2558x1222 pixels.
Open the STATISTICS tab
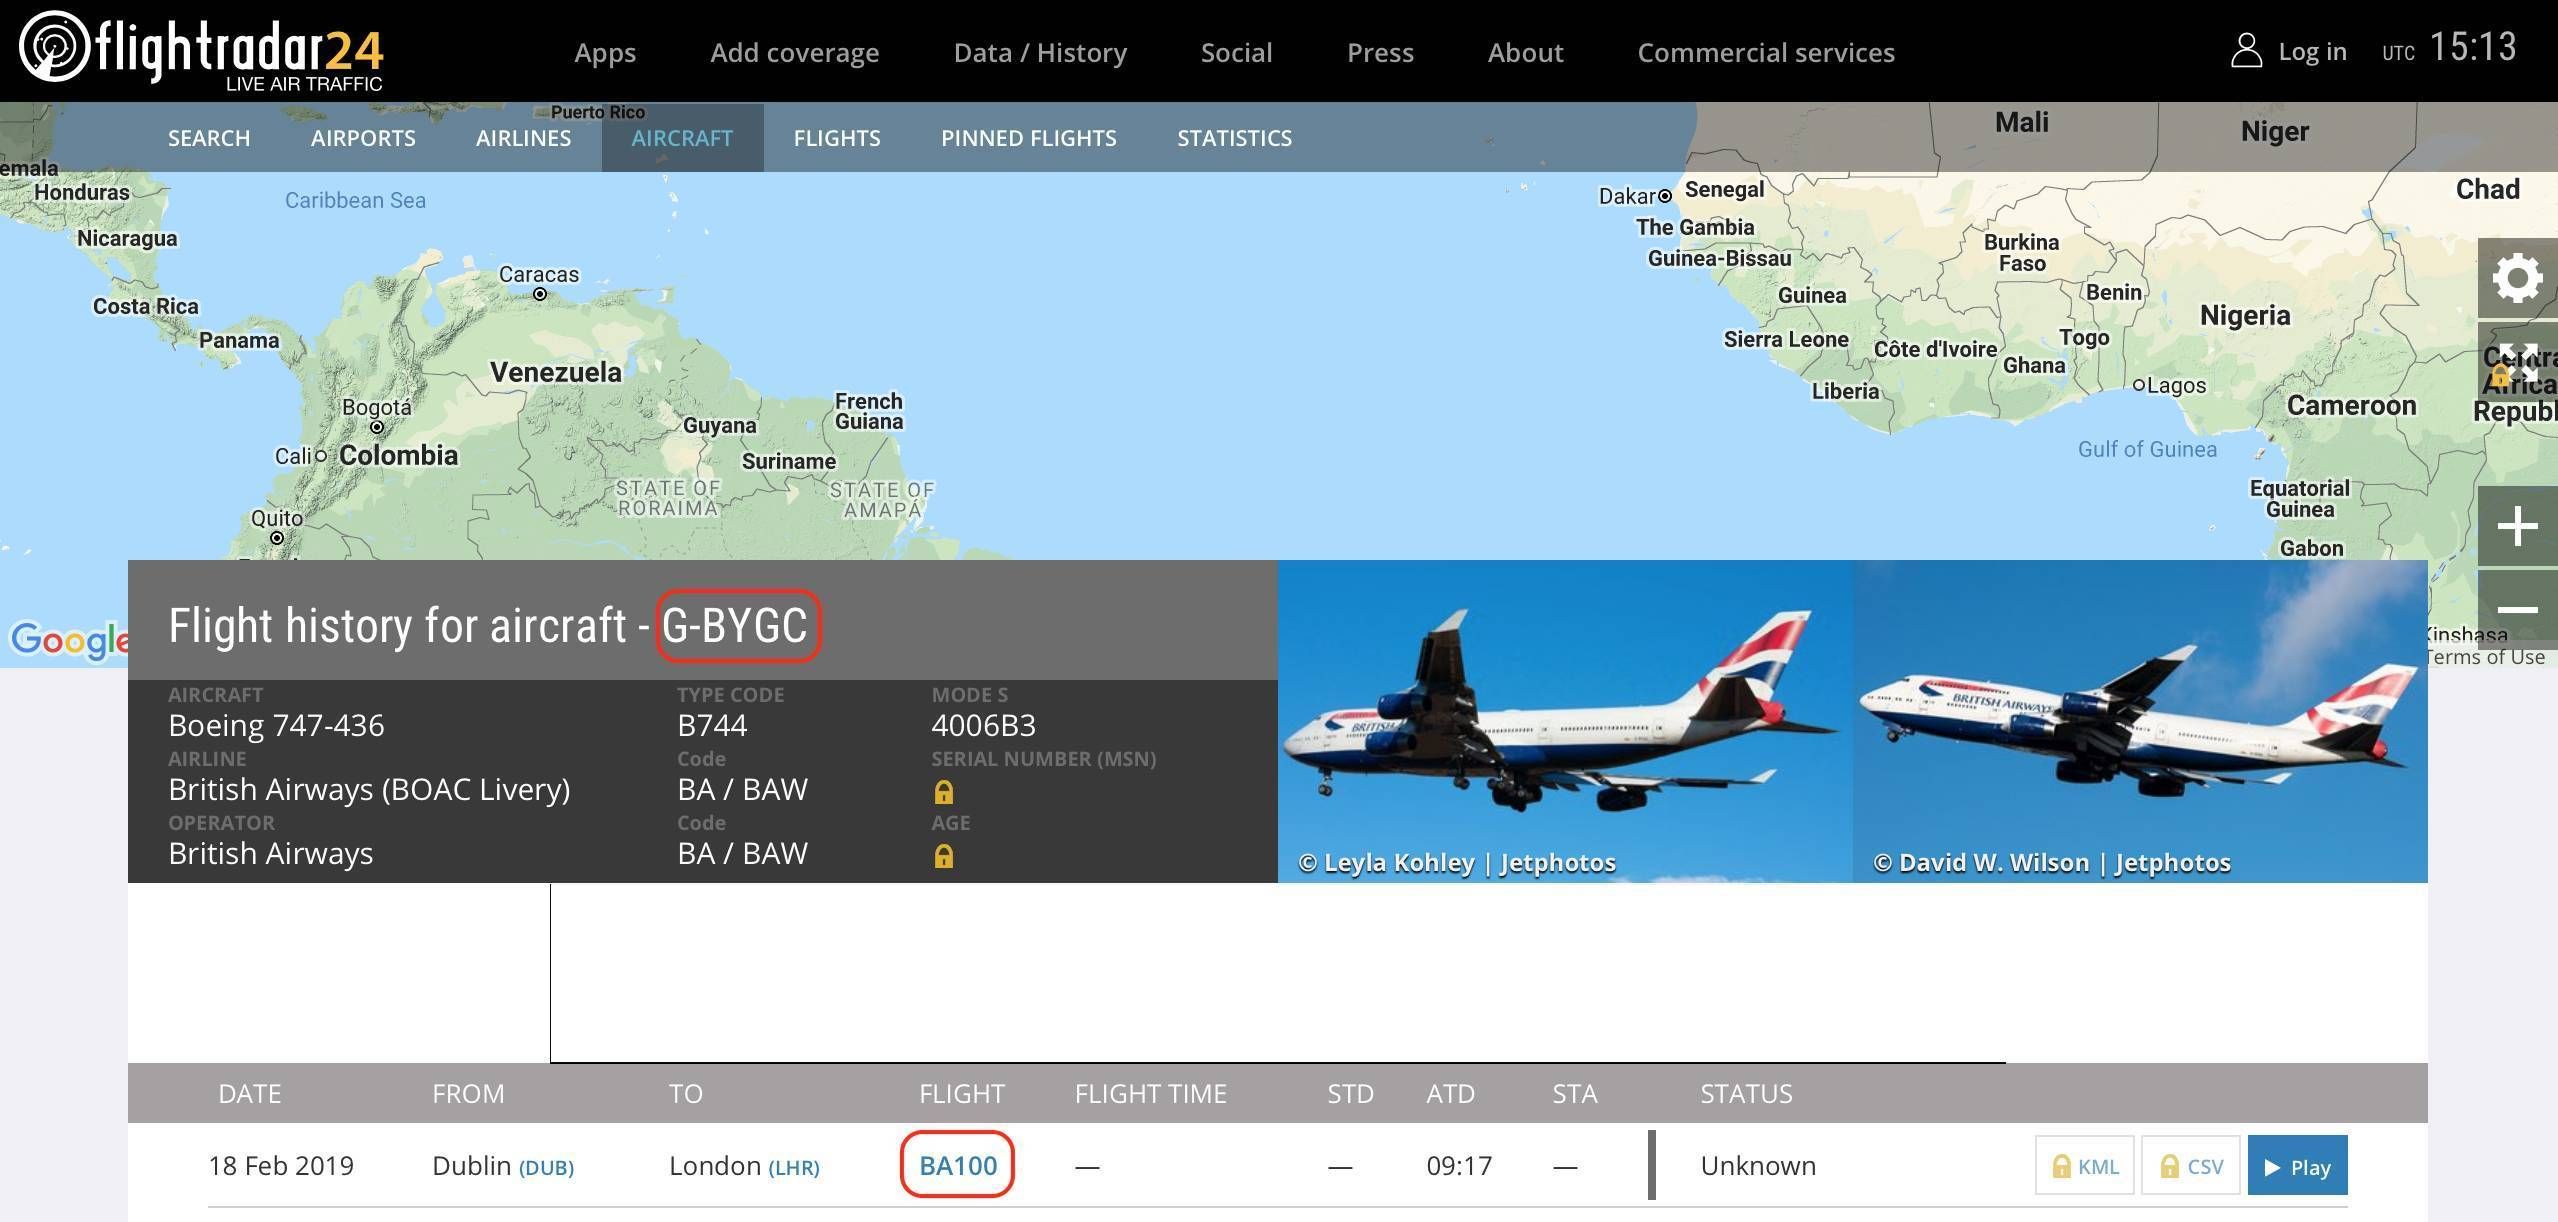click(x=1234, y=138)
